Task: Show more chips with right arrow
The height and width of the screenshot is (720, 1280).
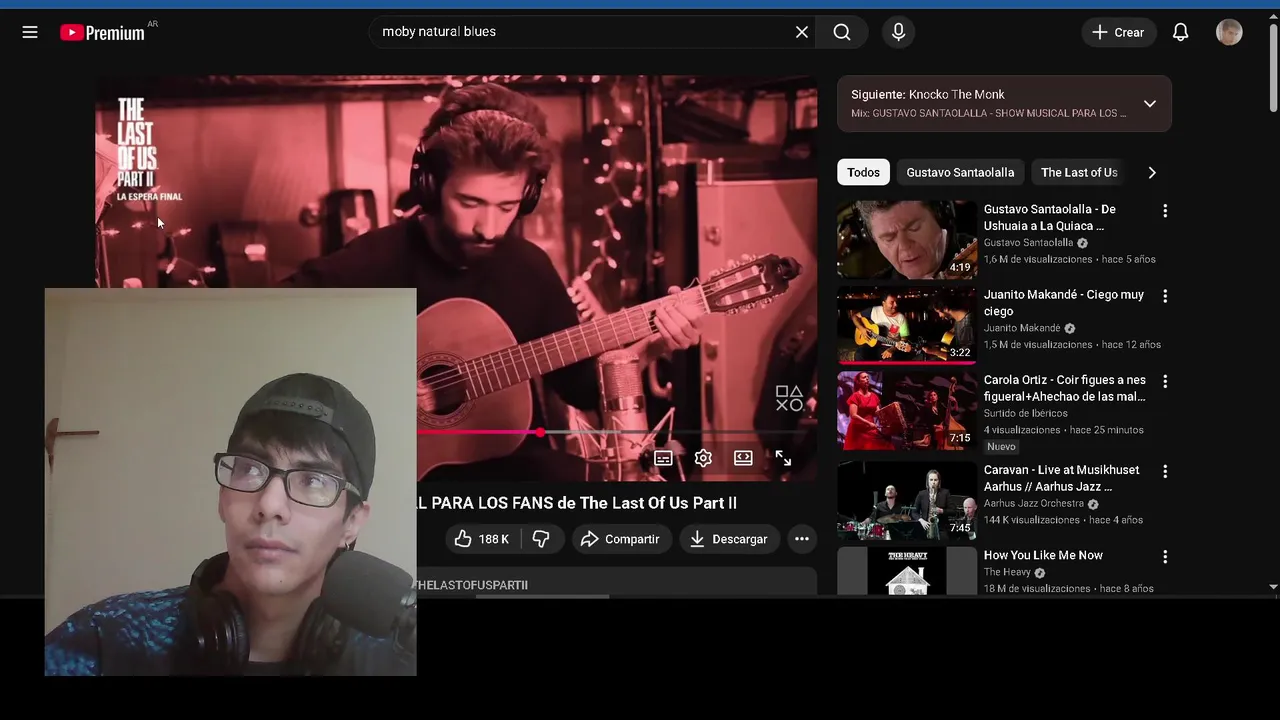Action: (1152, 172)
